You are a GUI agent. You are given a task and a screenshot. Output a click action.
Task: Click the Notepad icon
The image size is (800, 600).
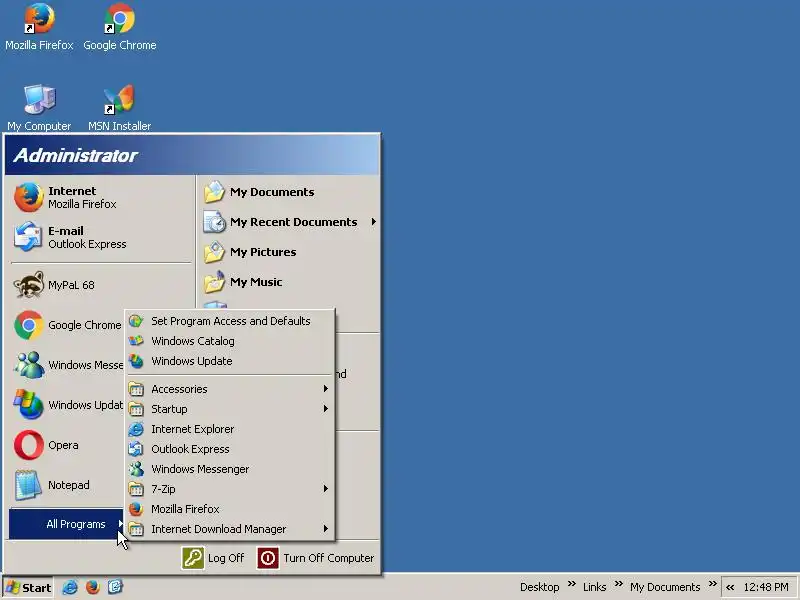tap(29, 485)
